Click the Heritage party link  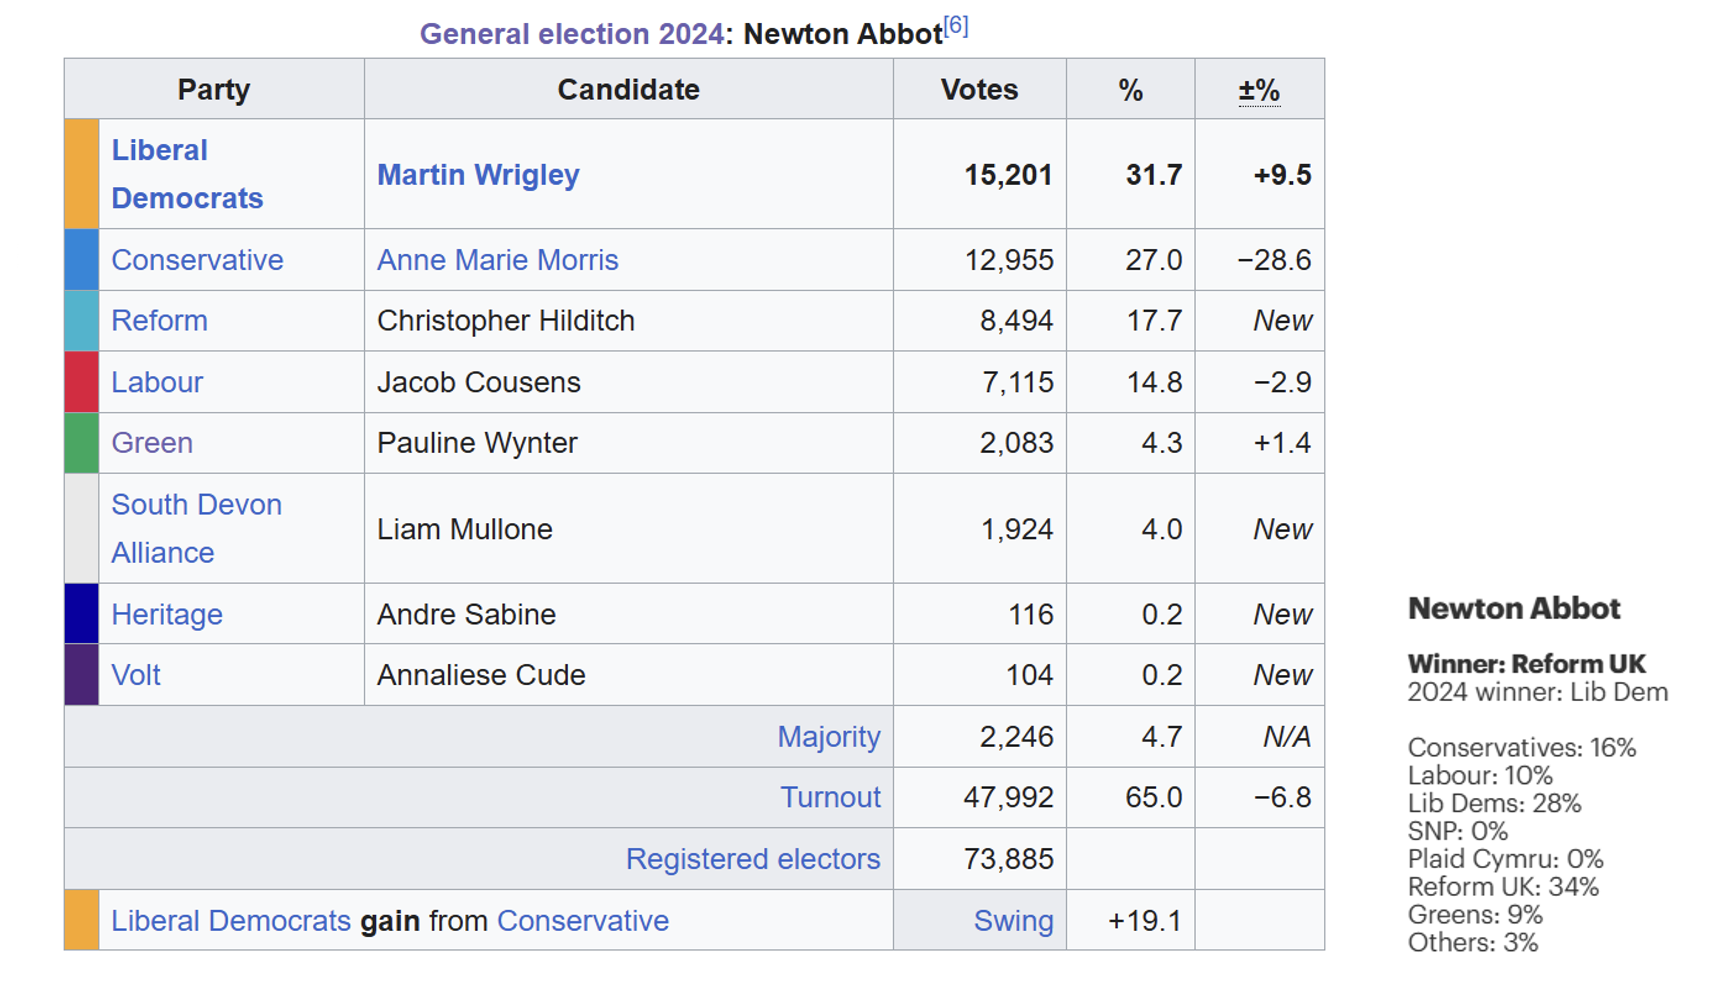166,614
